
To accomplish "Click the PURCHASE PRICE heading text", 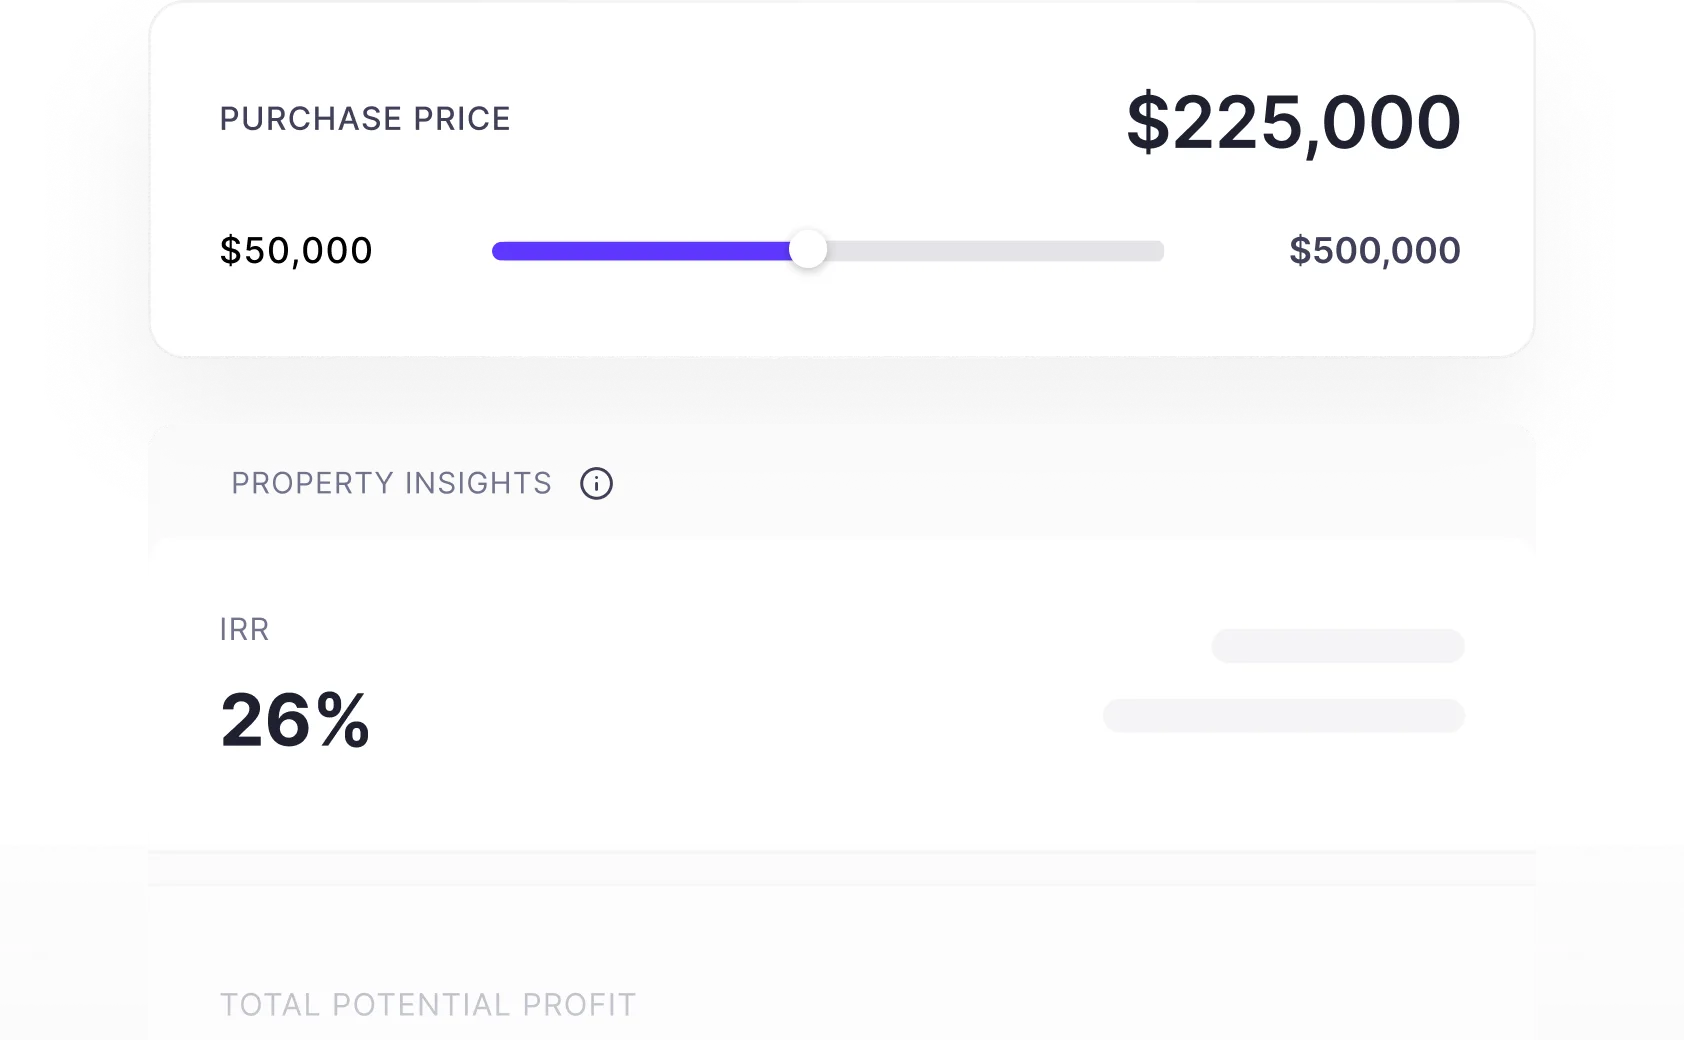I will tap(365, 119).
